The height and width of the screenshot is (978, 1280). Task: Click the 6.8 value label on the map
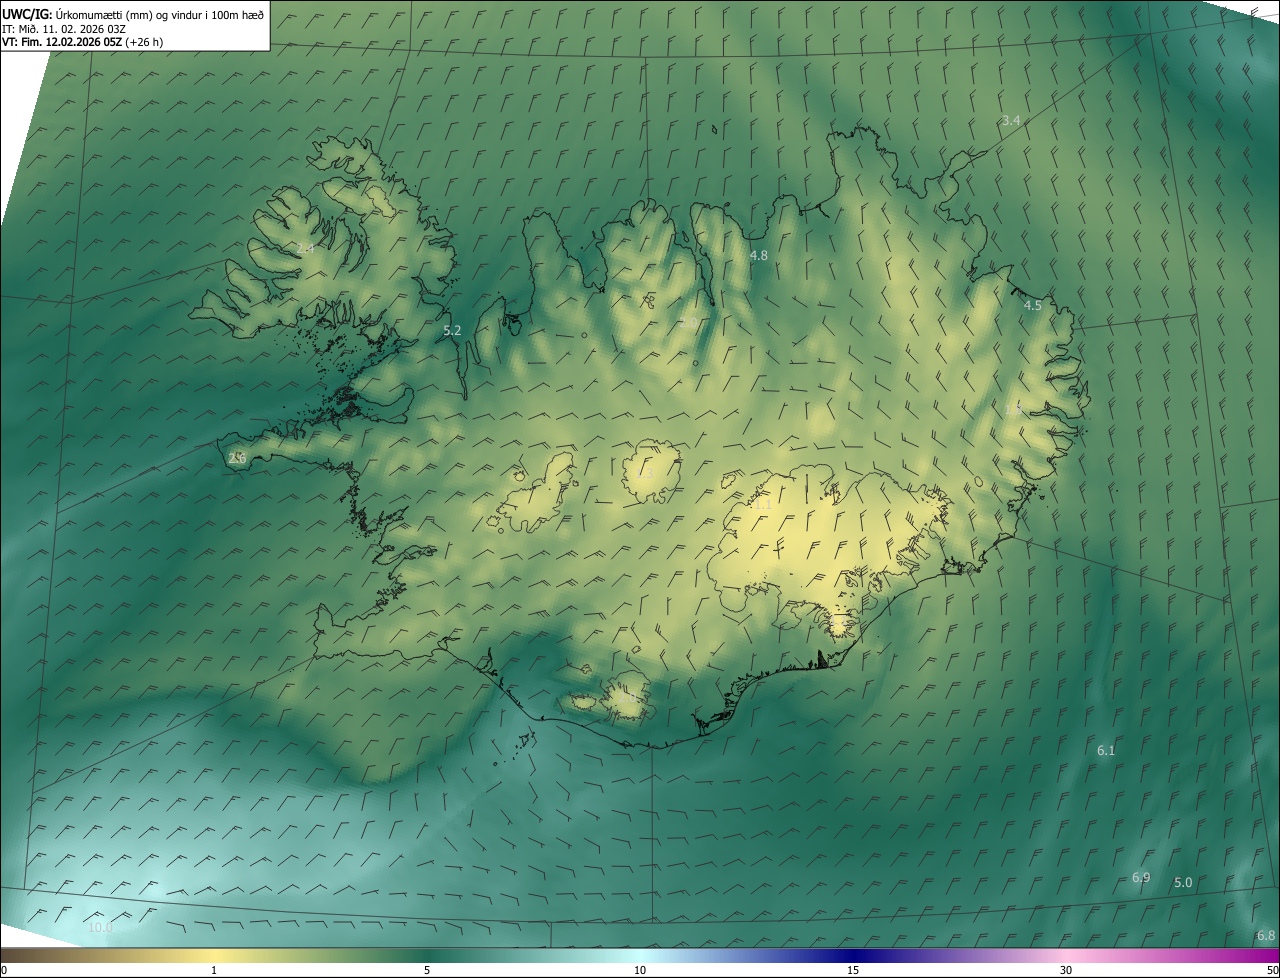pos(1266,935)
